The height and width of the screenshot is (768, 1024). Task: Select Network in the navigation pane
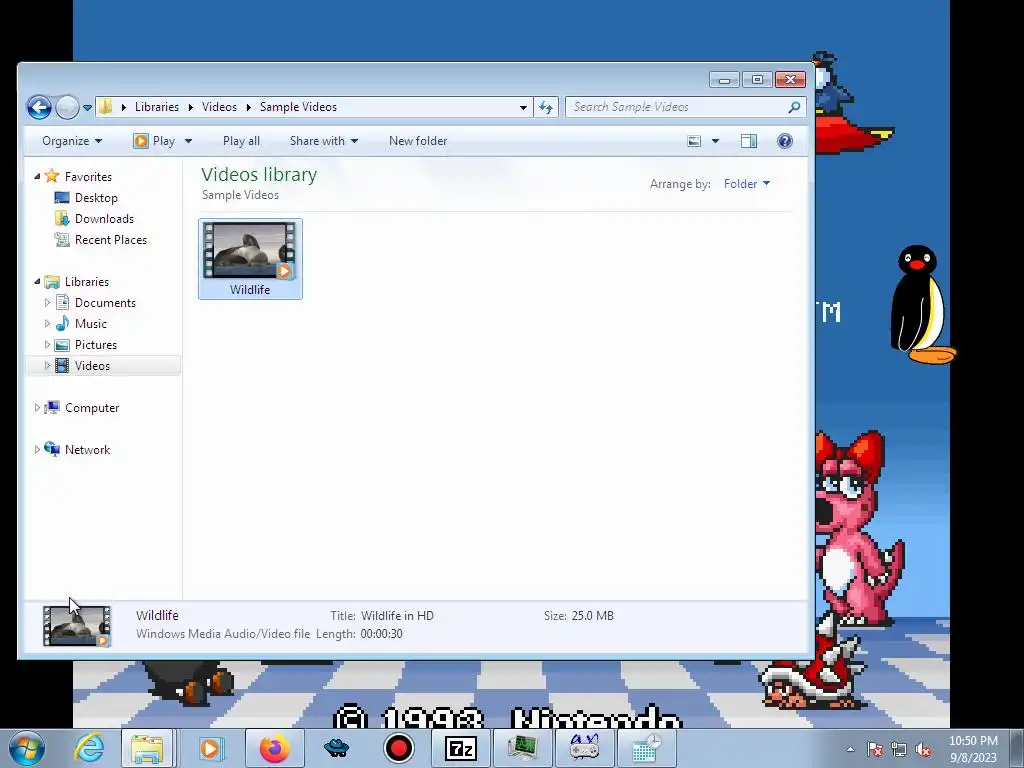(x=88, y=449)
